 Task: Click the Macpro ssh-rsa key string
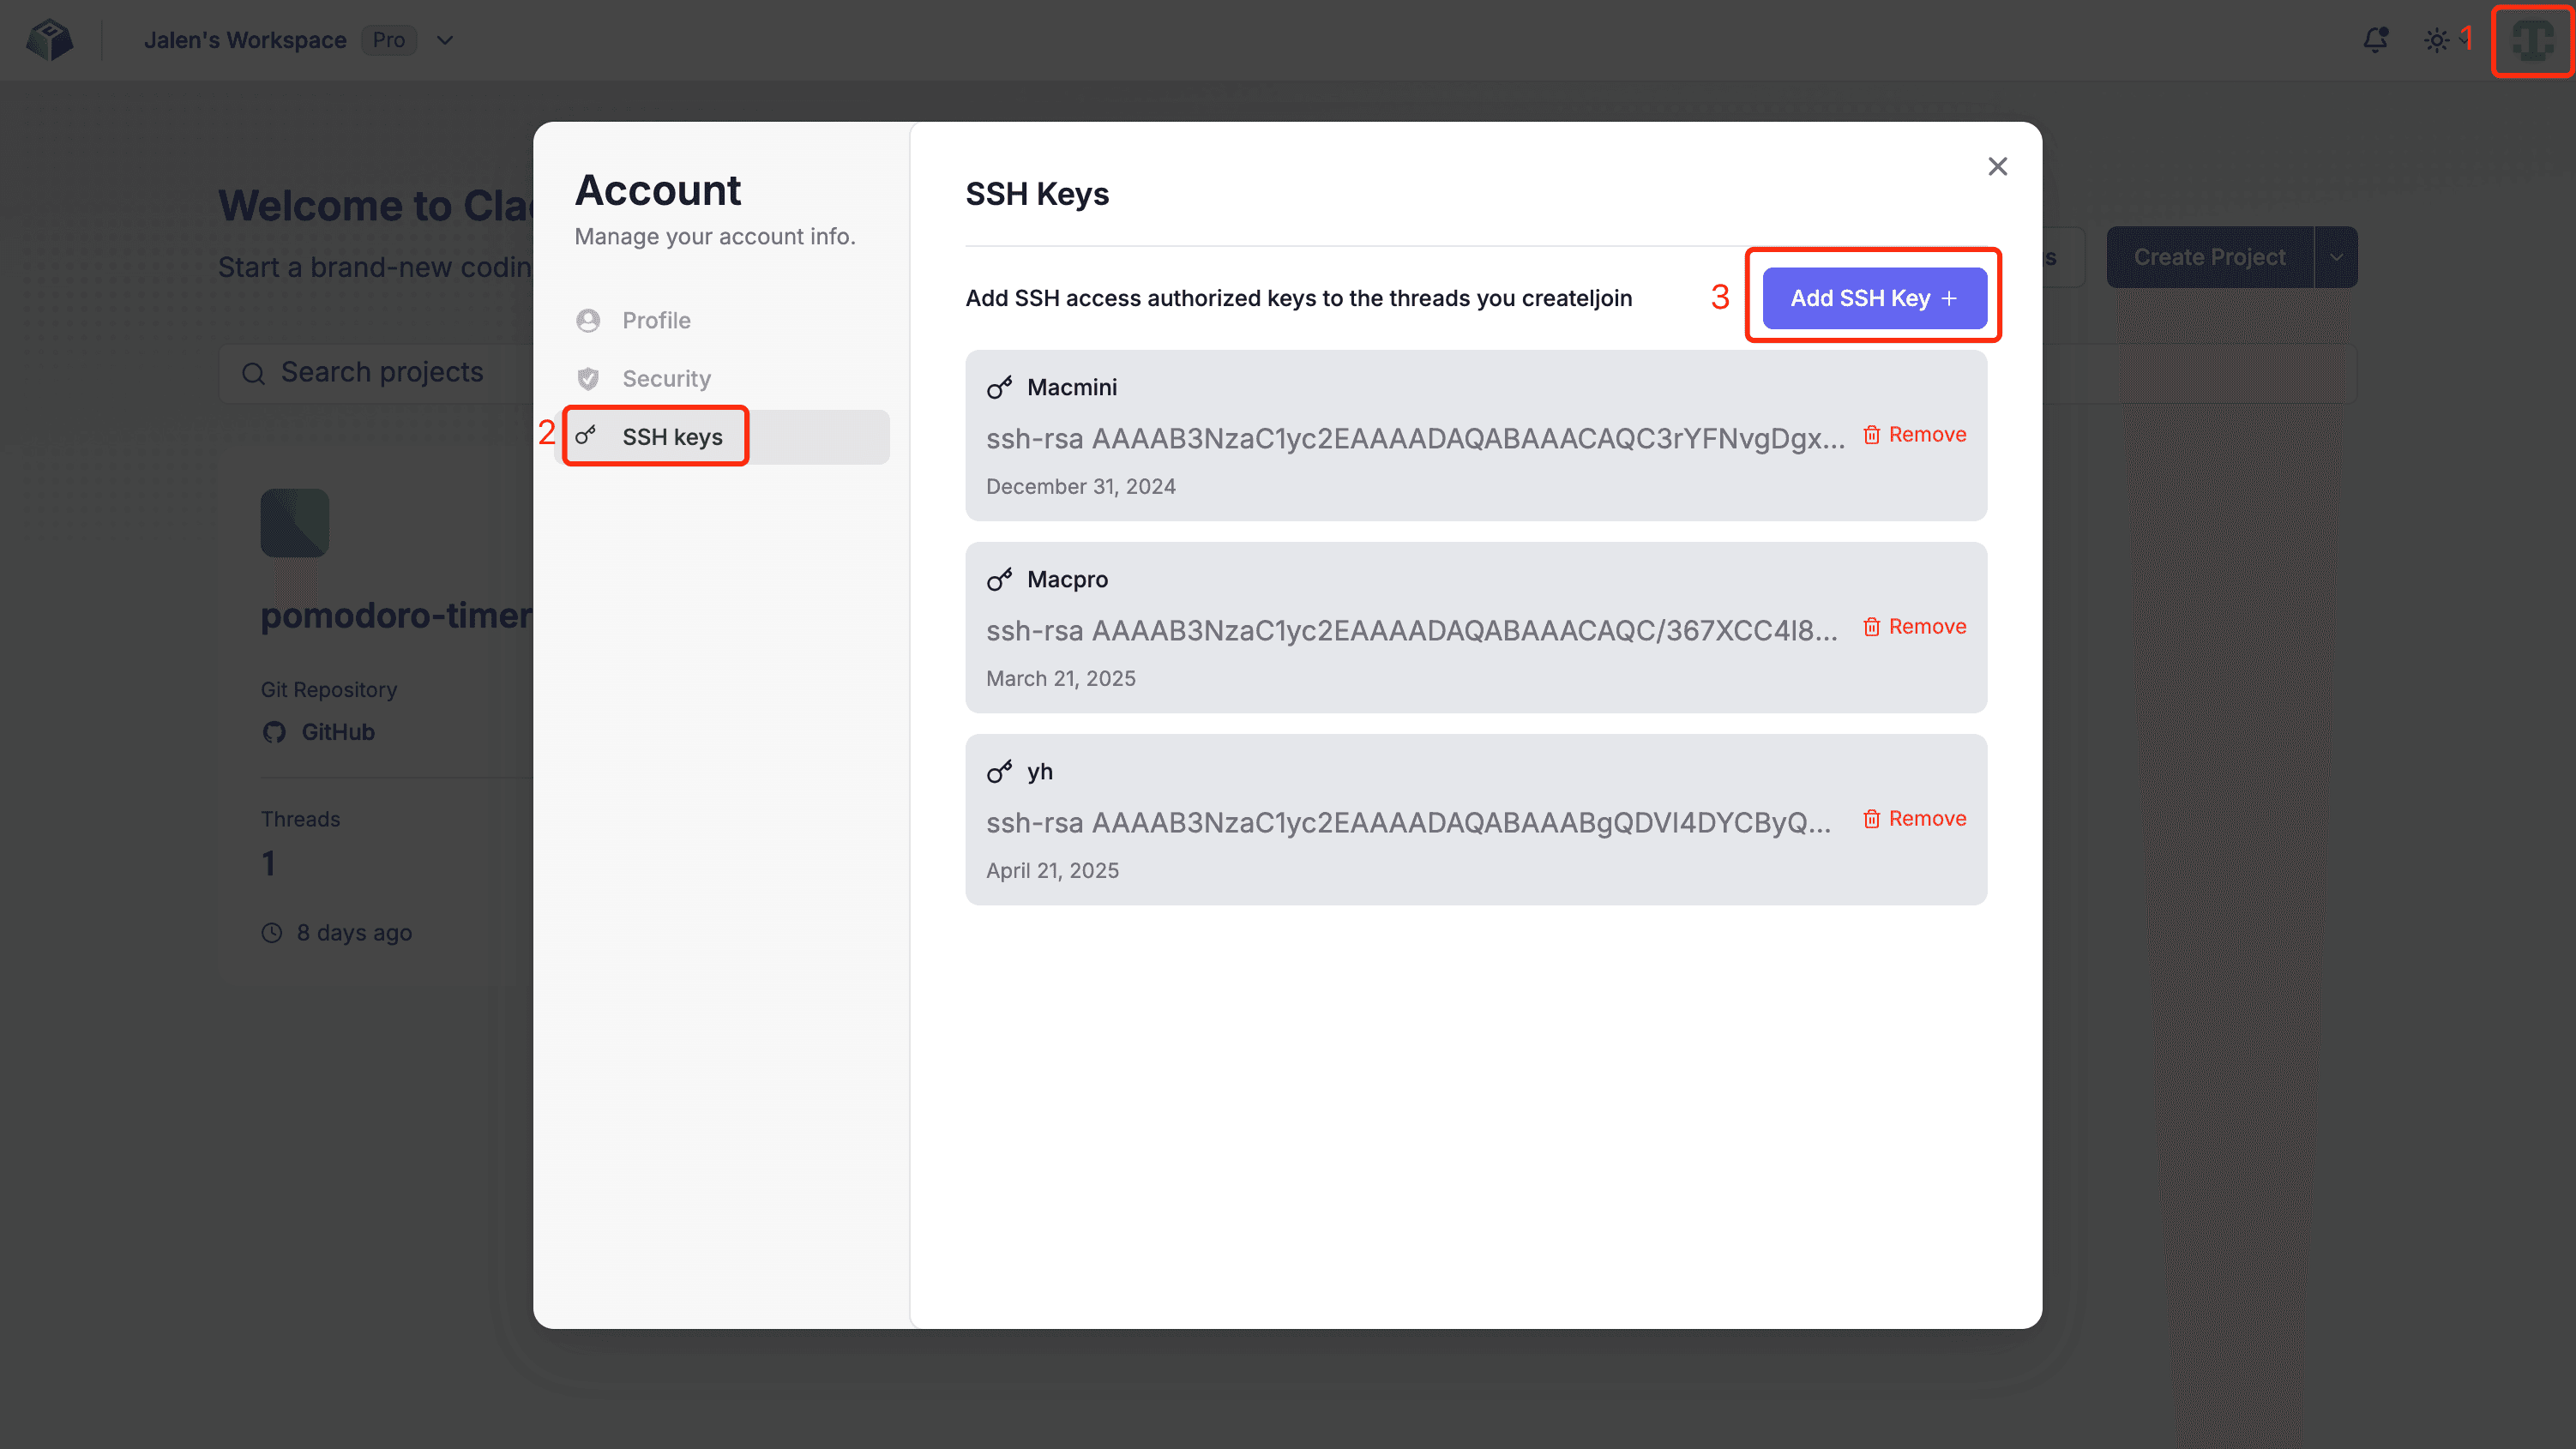(1412, 630)
